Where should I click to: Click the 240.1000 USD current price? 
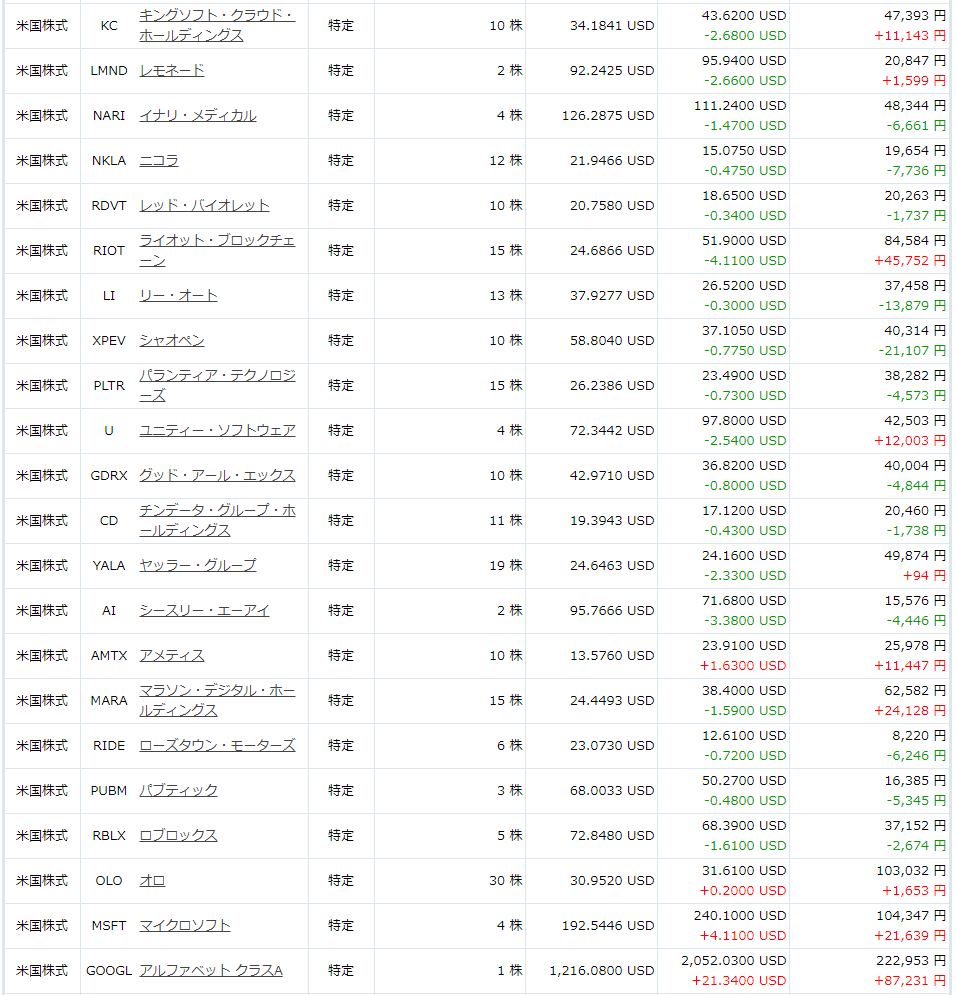pyautogui.click(x=740, y=916)
